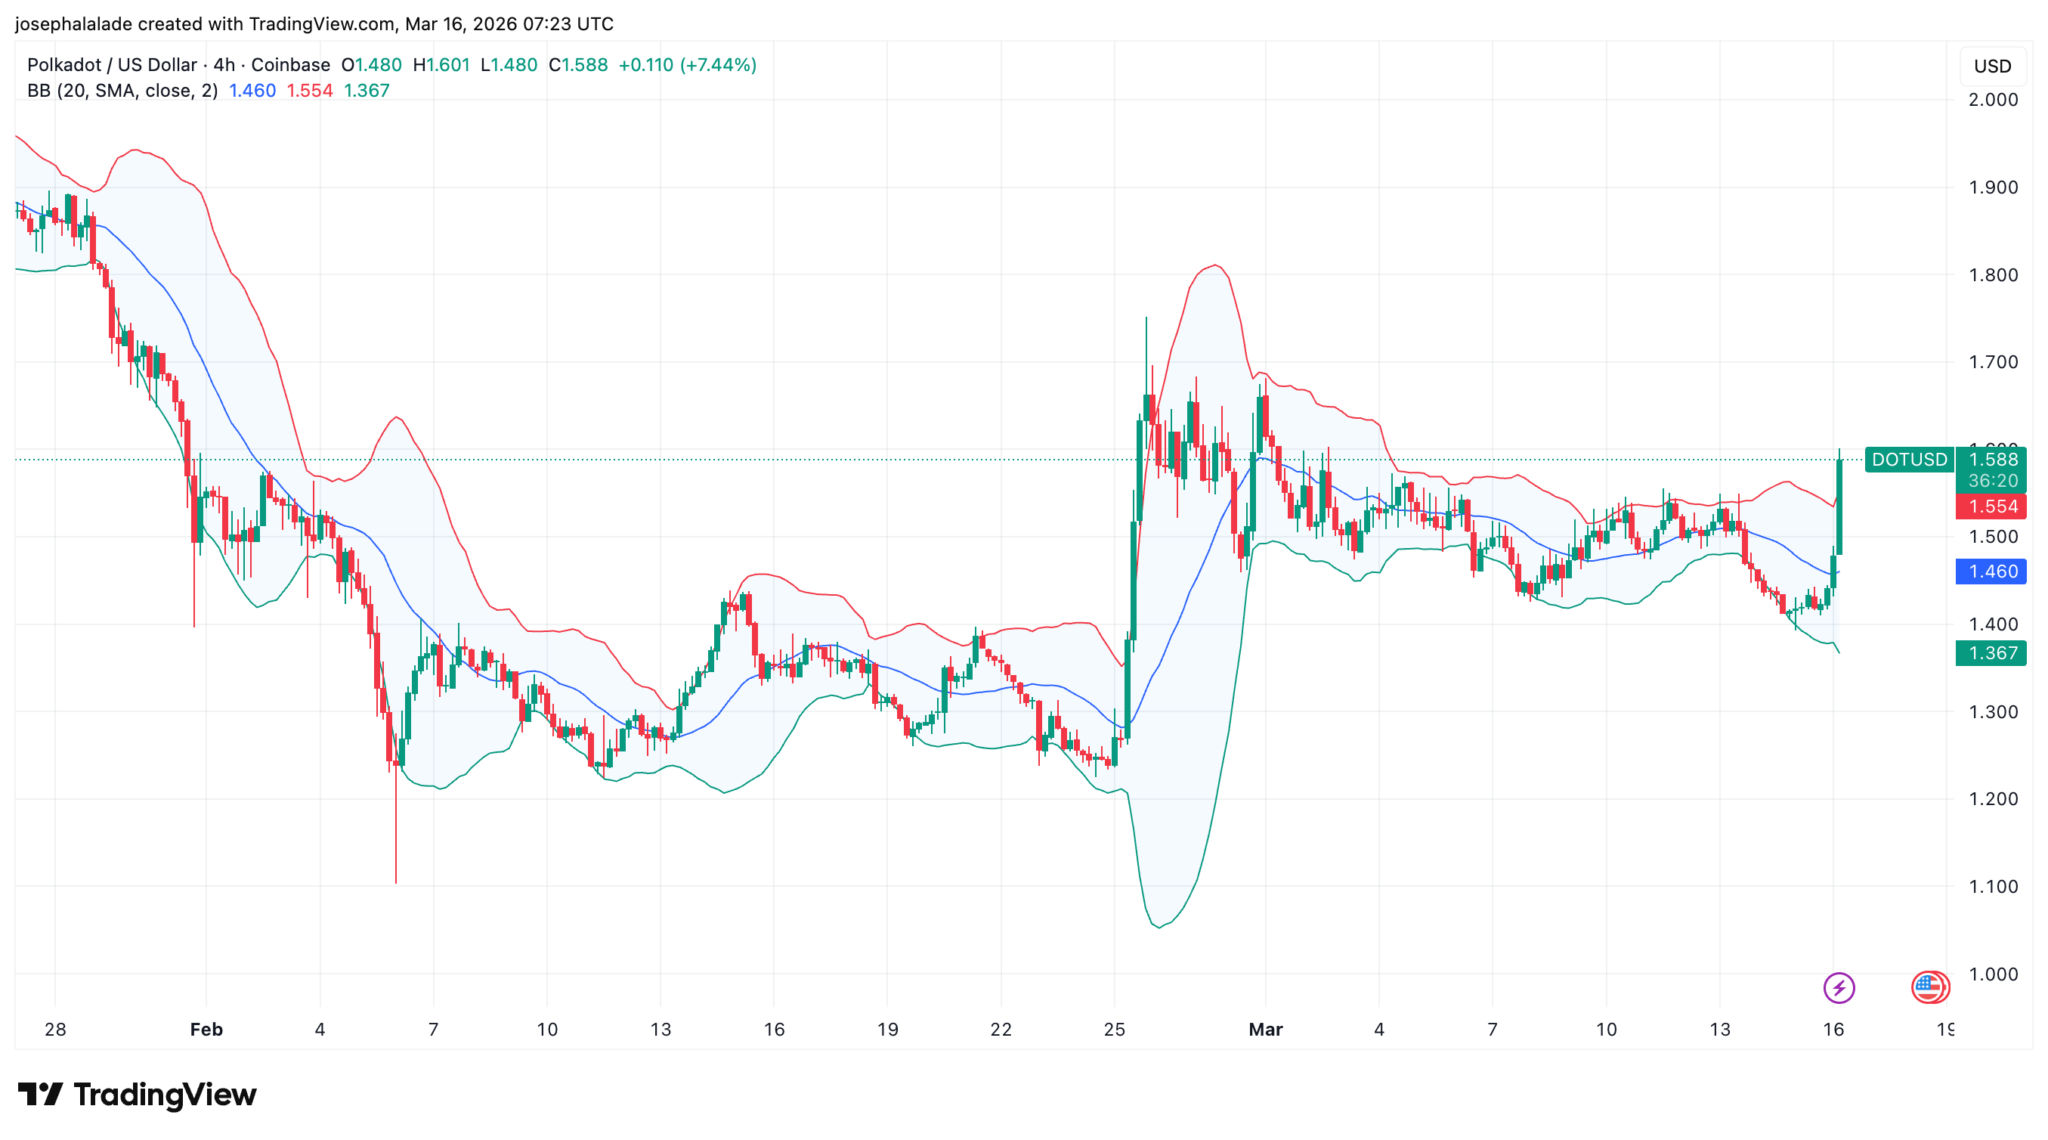Click the 2.000 level on price scale

pos(1992,100)
